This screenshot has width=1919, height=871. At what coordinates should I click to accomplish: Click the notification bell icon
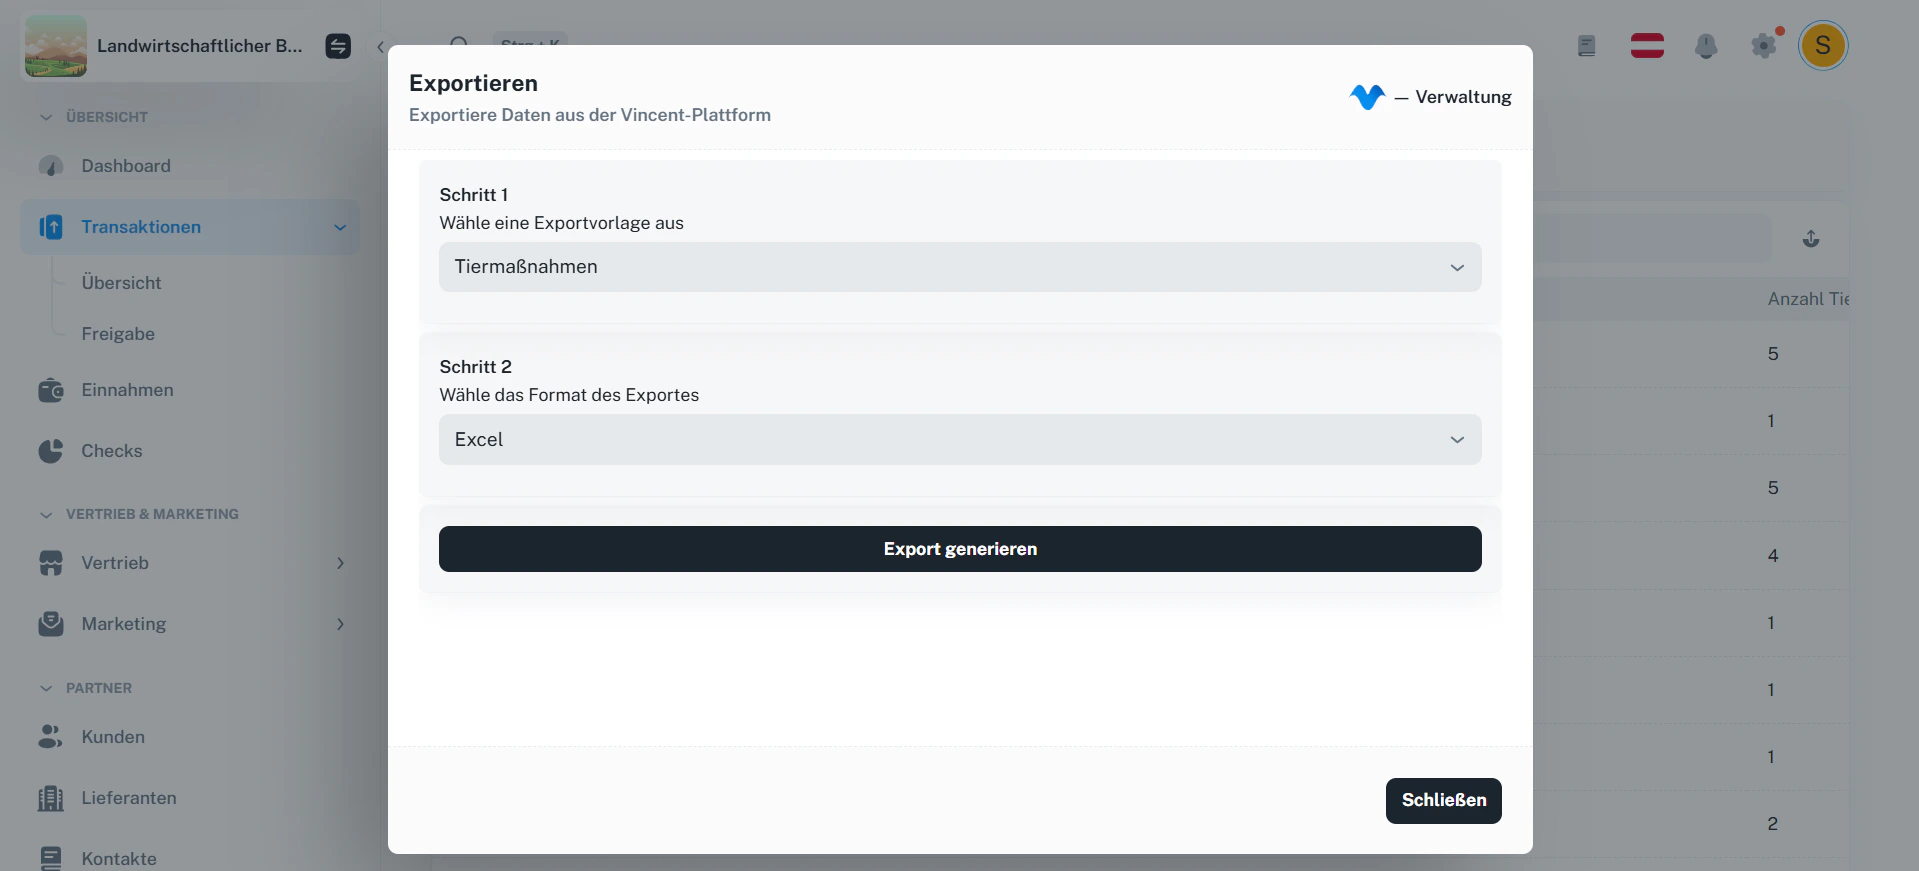[1706, 46]
